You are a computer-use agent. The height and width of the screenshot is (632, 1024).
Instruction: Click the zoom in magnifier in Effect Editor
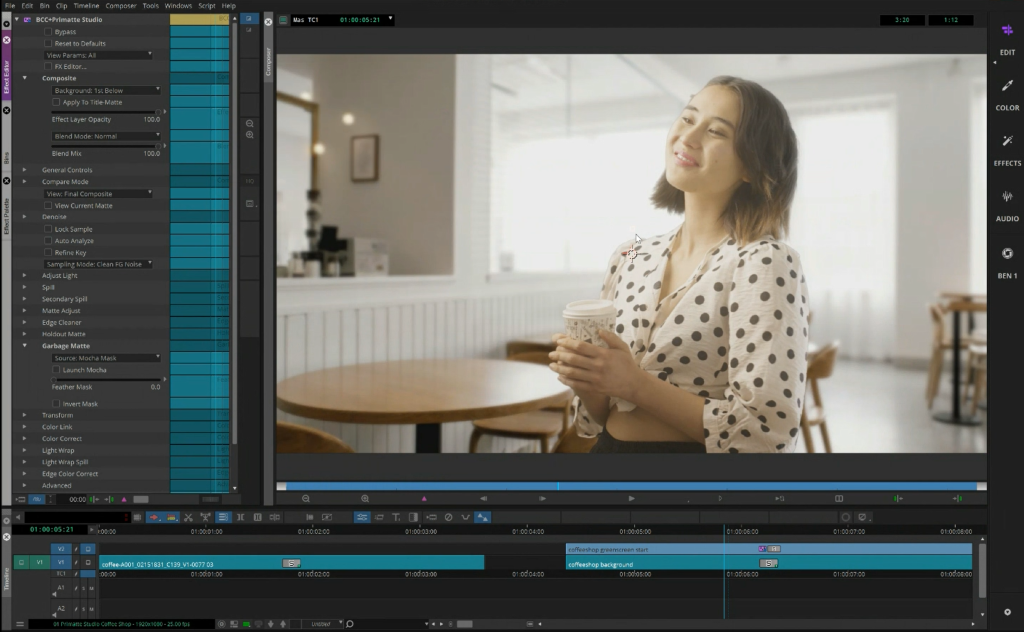coord(250,135)
